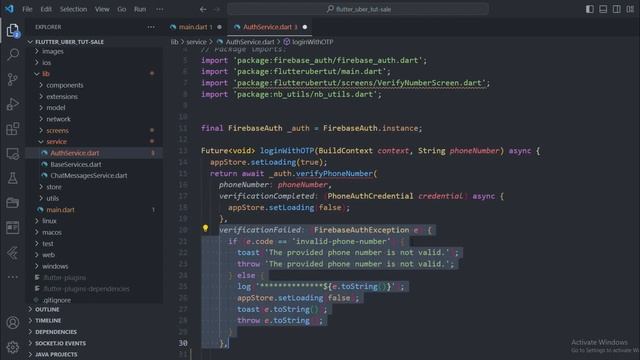Image resolution: width=640 pixels, height=360 pixels.
Task: Go forward with the right arrow
Action: 217,9
